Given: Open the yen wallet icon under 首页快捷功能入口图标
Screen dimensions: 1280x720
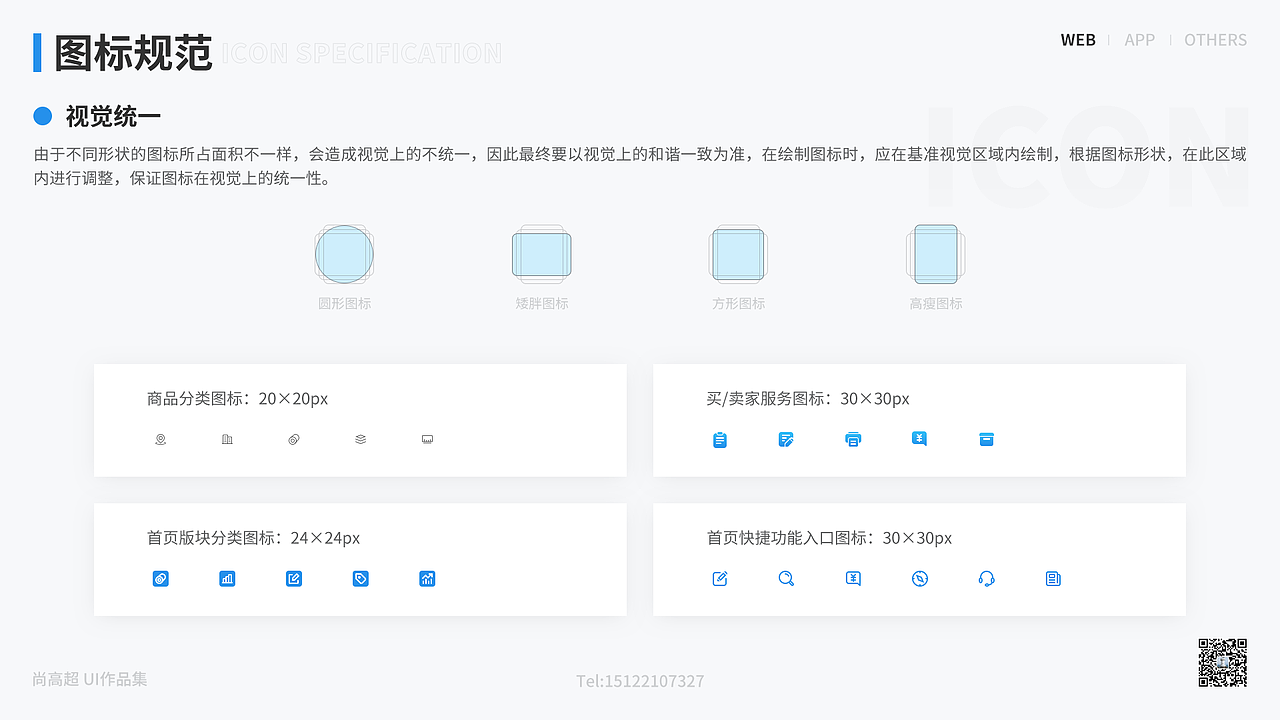Looking at the screenshot, I should pos(852,578).
